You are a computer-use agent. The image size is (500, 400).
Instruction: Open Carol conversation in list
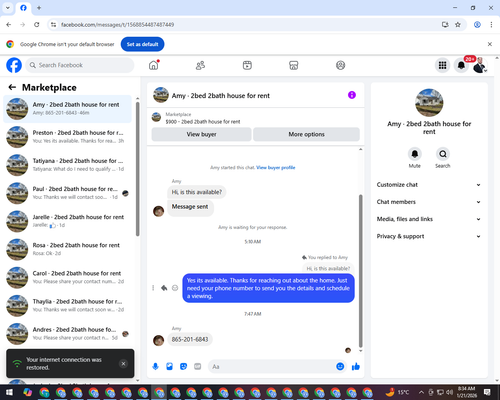(x=67, y=277)
